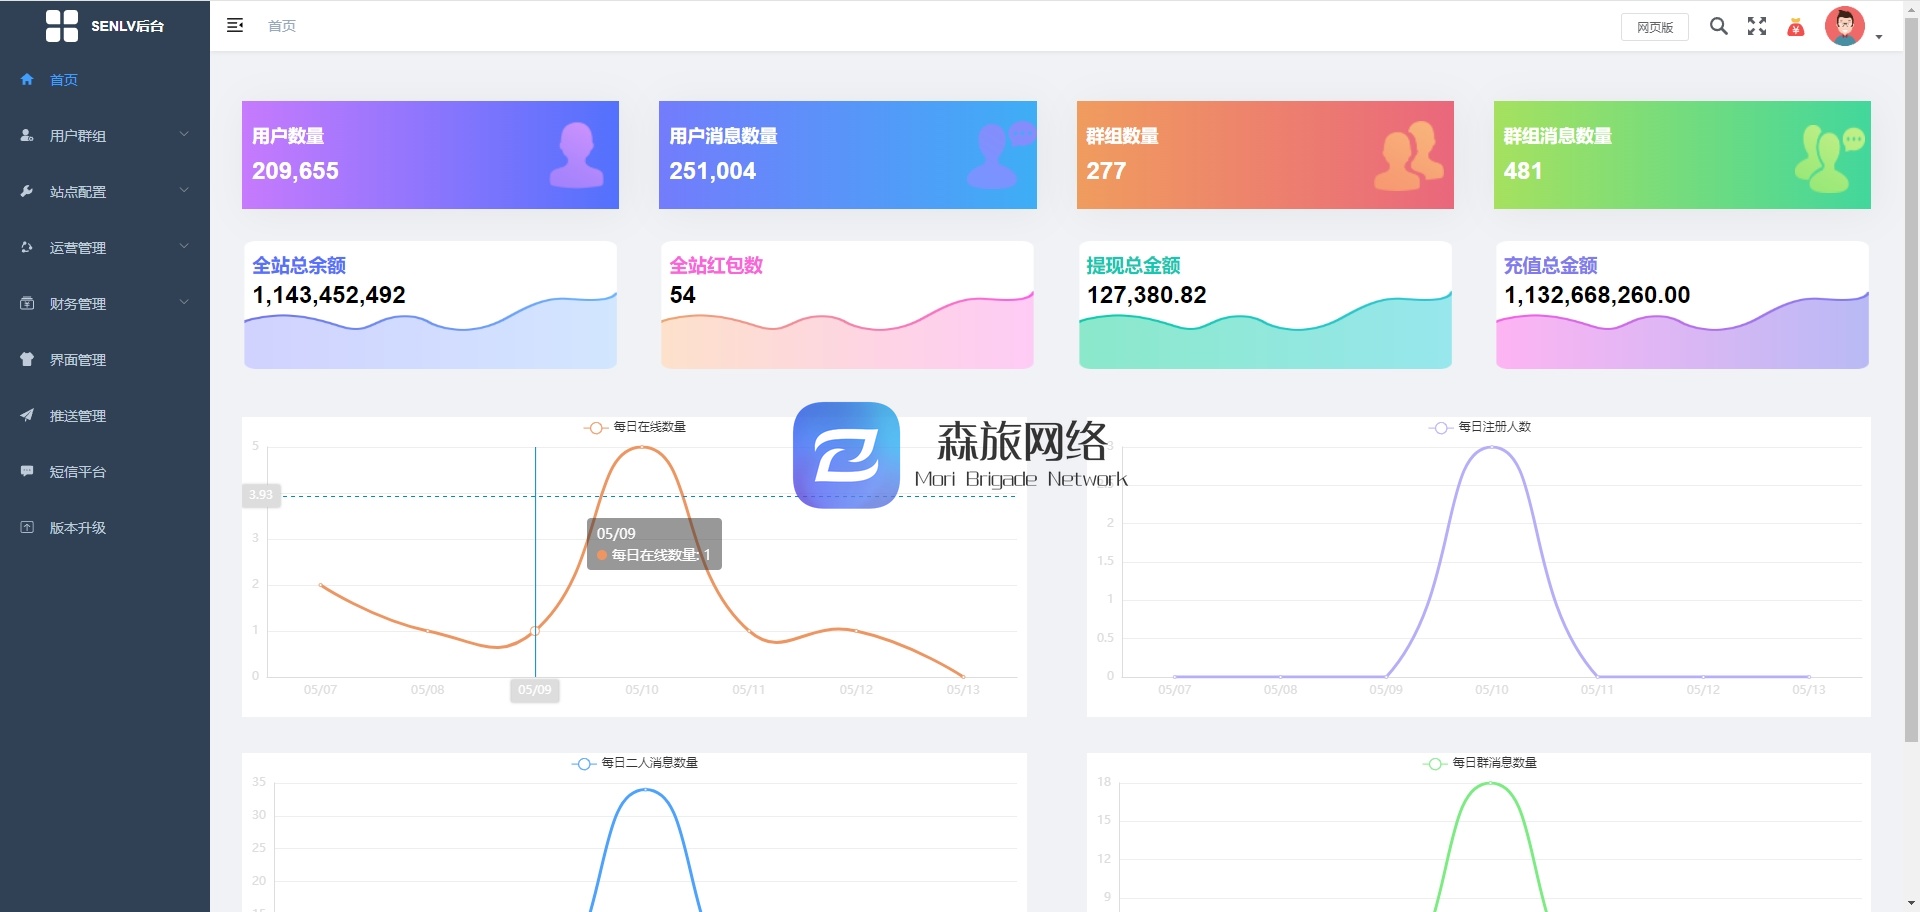
Task: Click the 站点配置 wrench icon
Action: [x=27, y=191]
